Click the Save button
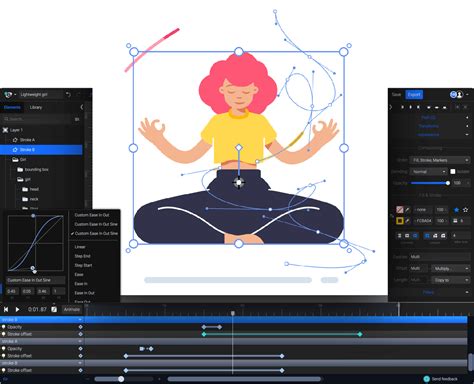474x384 pixels. pos(396,95)
